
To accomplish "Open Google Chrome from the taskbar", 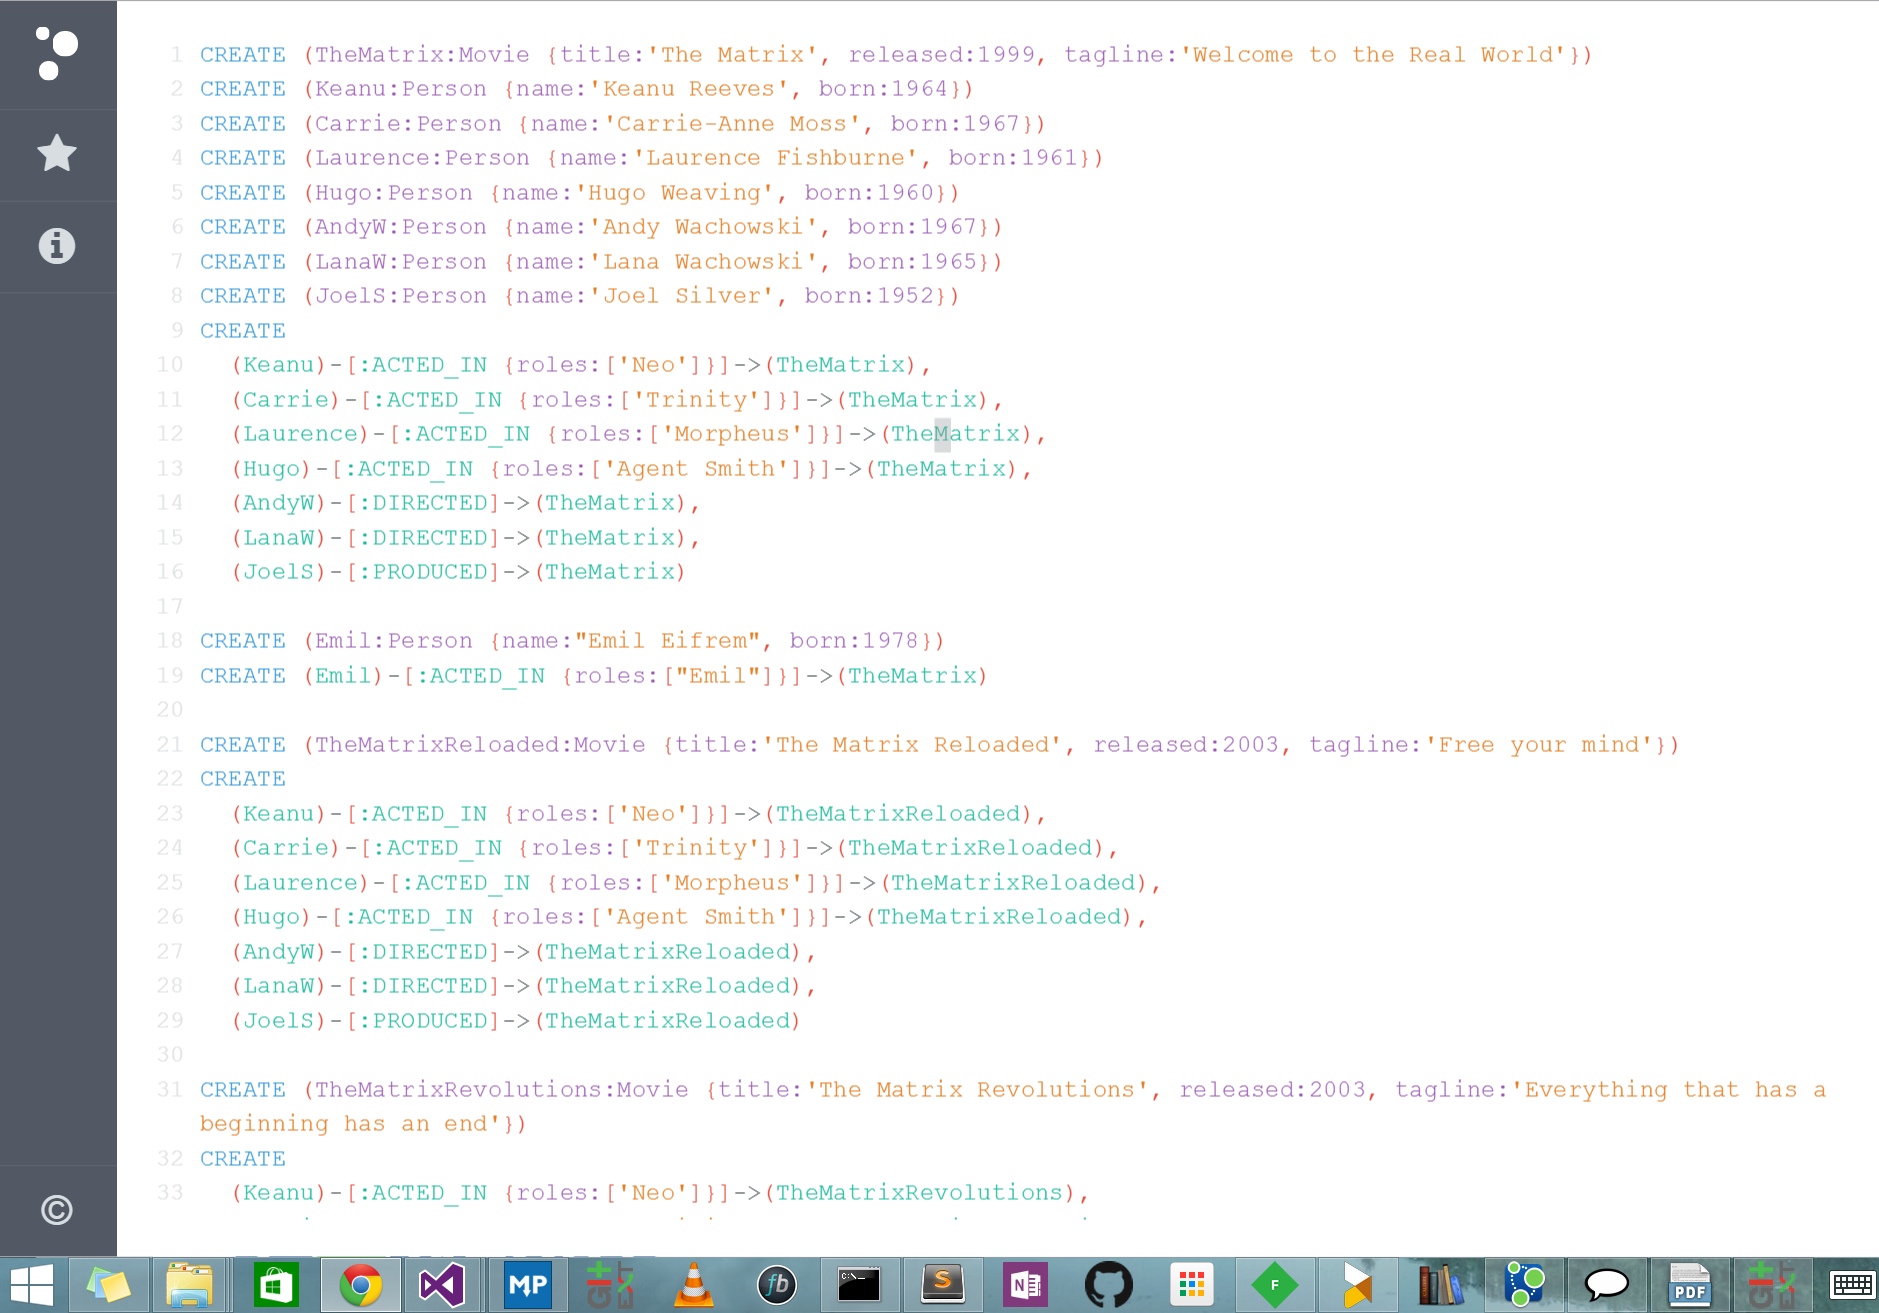I will [361, 1285].
